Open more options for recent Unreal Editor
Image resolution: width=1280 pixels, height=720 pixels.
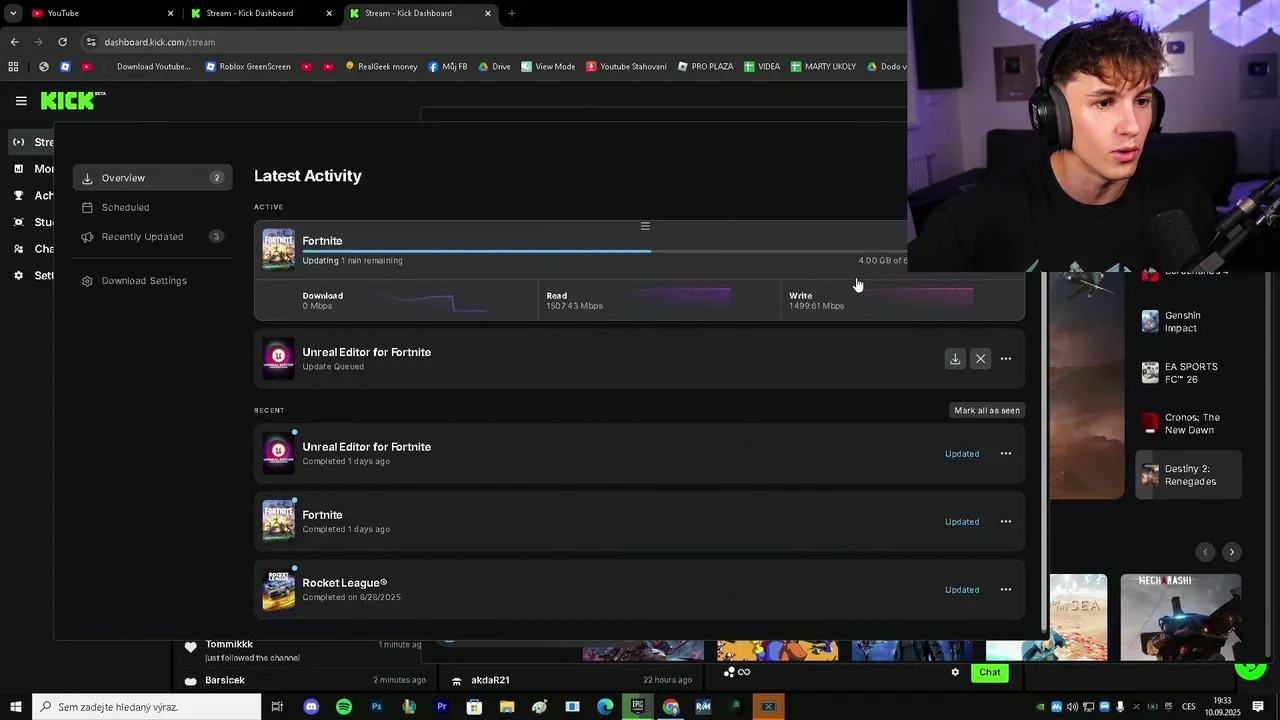(x=1006, y=454)
